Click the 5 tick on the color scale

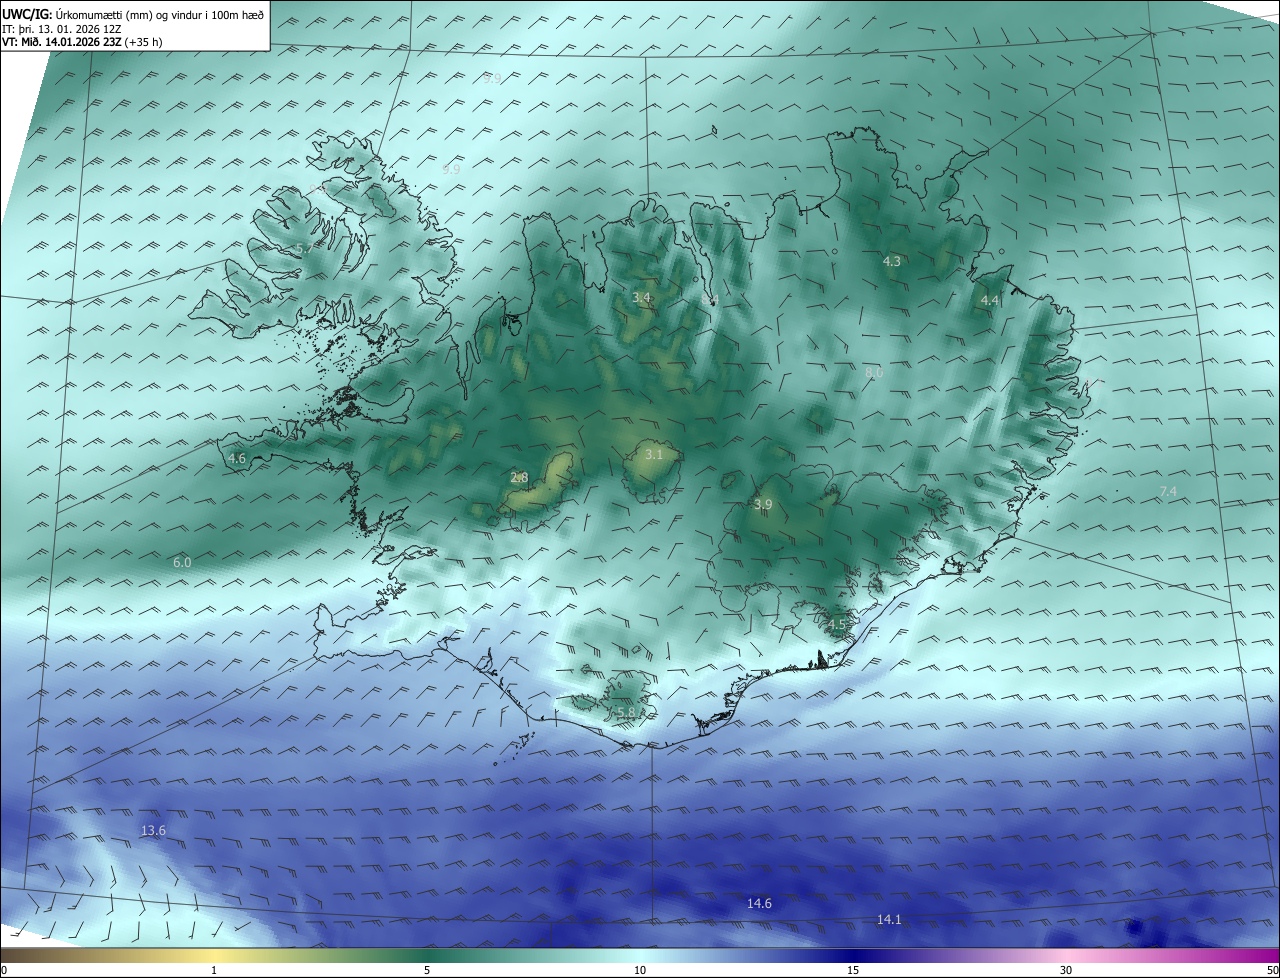pos(427,970)
